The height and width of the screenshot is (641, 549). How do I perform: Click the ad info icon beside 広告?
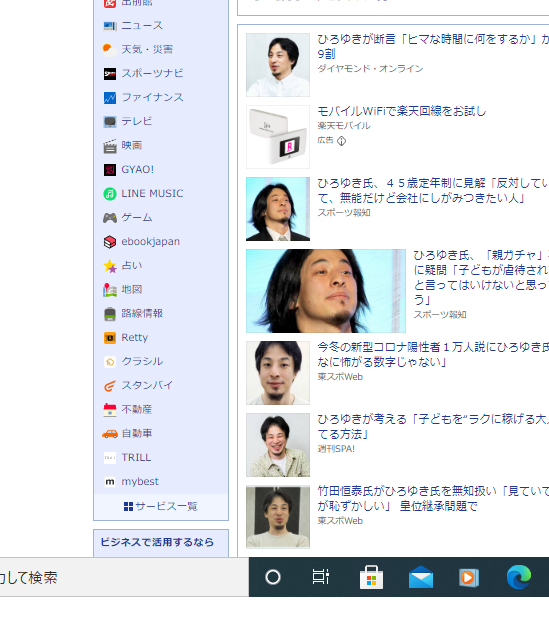(341, 141)
